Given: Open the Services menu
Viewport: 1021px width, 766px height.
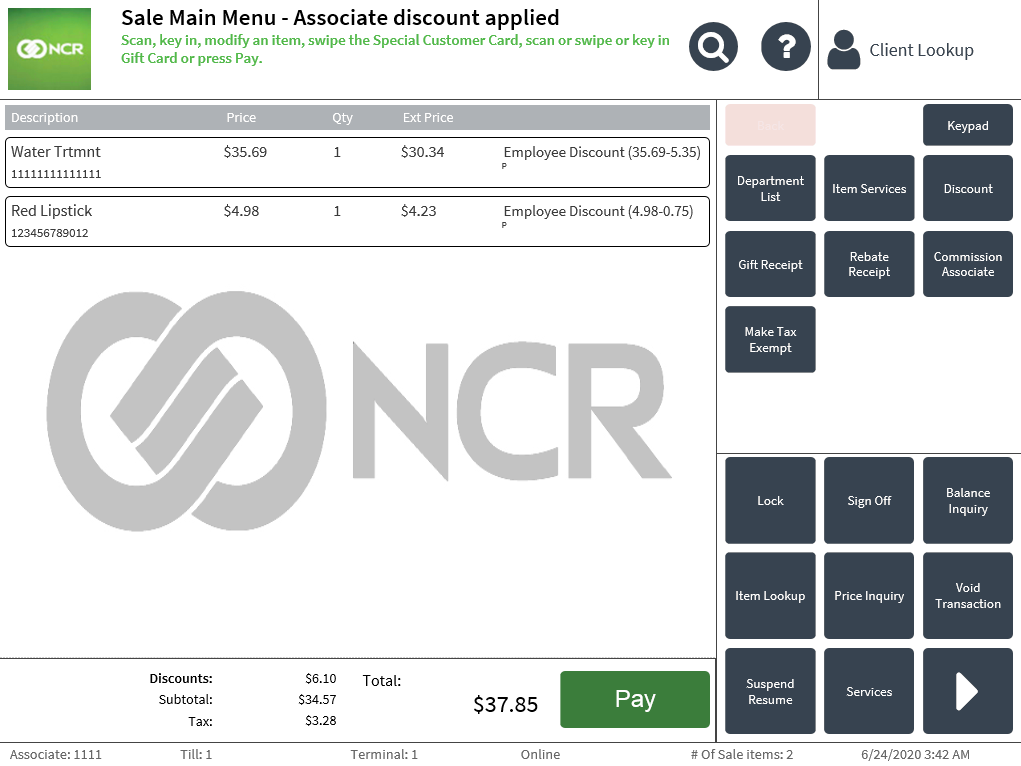Looking at the screenshot, I should click(x=869, y=691).
